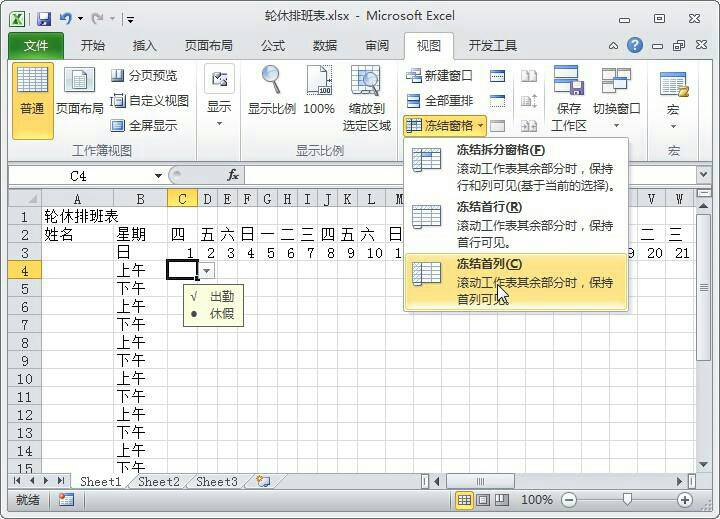Open the 公式 ribbon tab
The image size is (720, 519).
pos(272,45)
